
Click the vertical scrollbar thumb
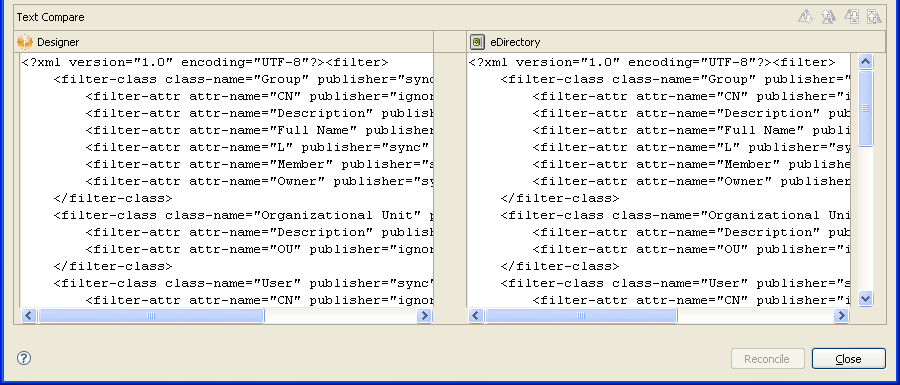(866, 108)
